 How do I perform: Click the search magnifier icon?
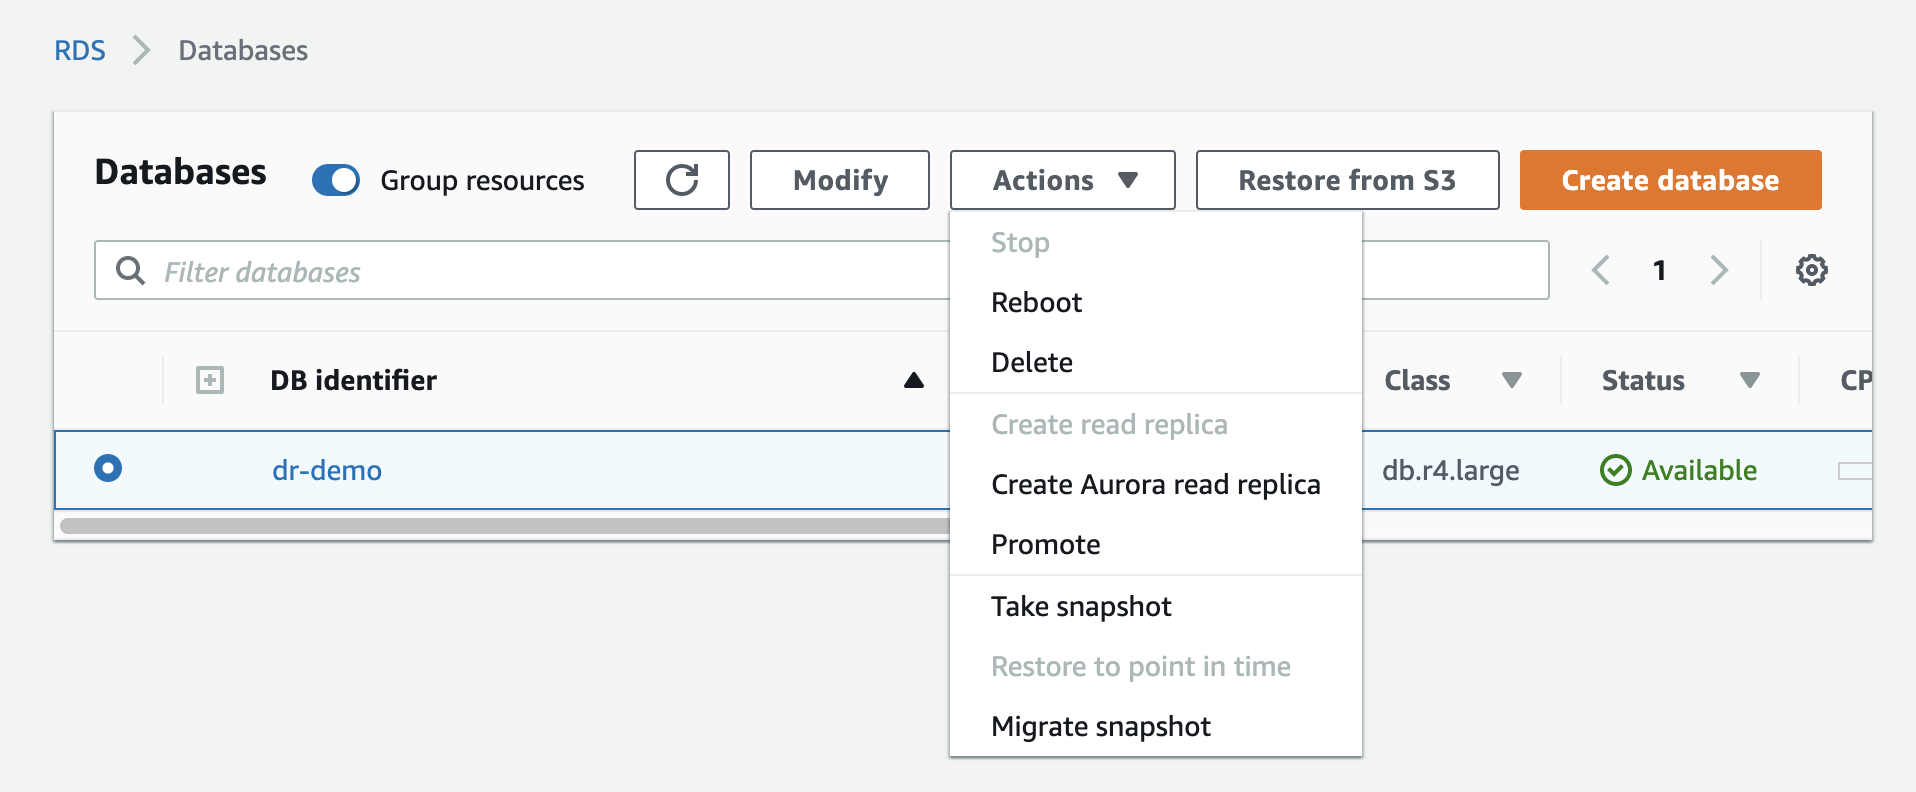coord(130,270)
